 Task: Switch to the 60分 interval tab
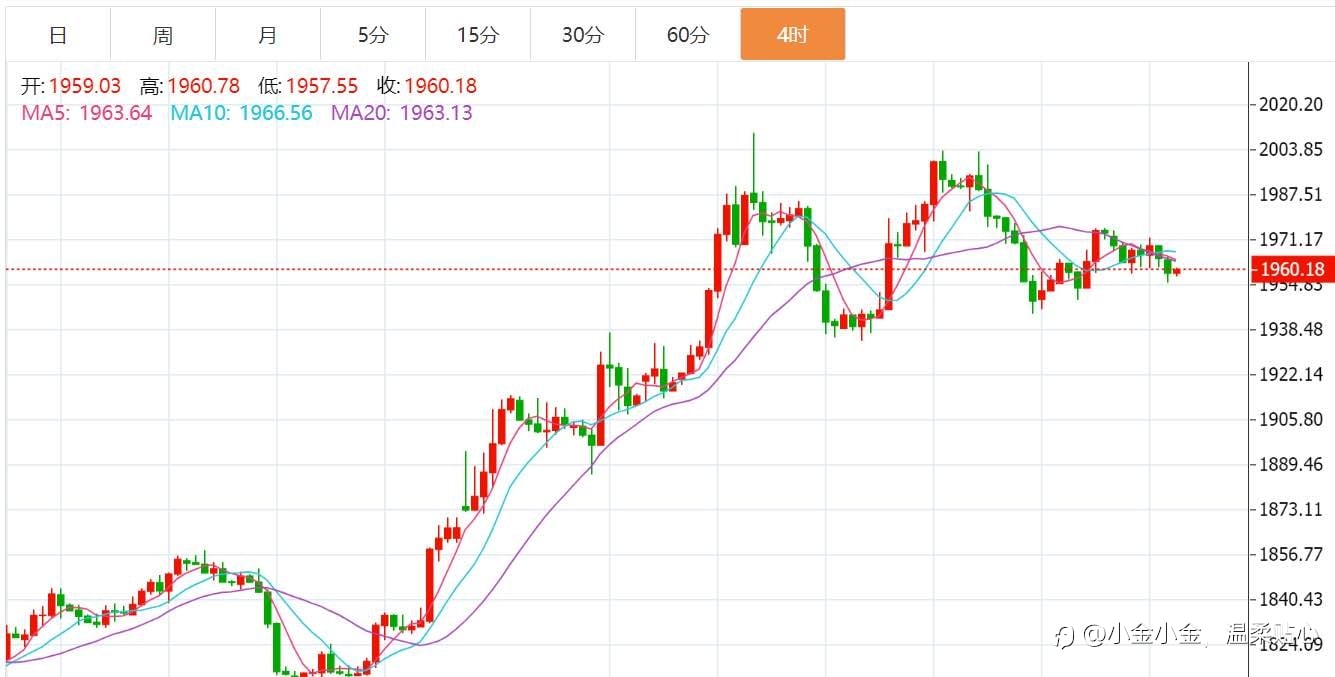click(688, 35)
